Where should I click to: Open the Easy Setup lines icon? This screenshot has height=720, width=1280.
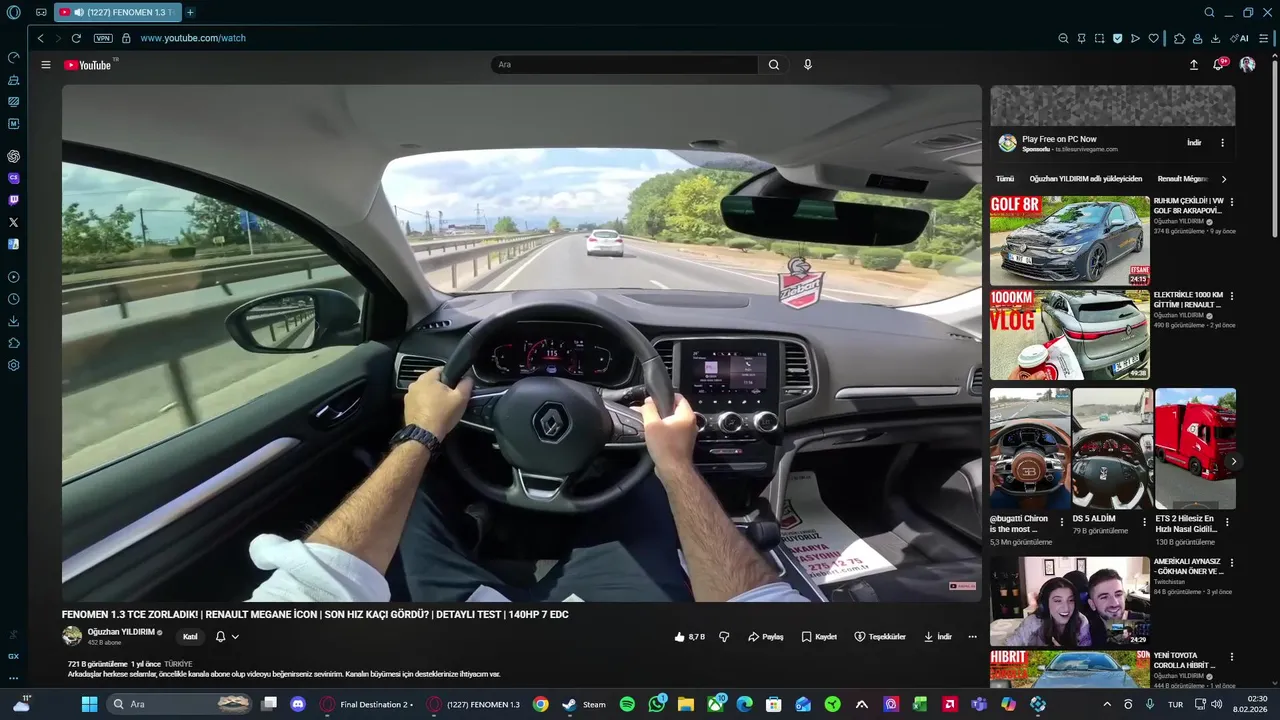coord(1264,38)
